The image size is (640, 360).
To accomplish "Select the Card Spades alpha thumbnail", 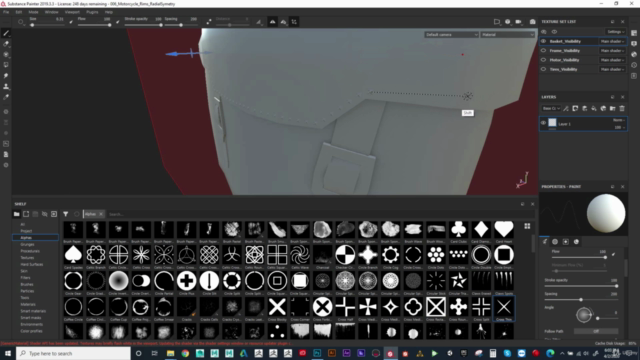I will tap(73, 255).
